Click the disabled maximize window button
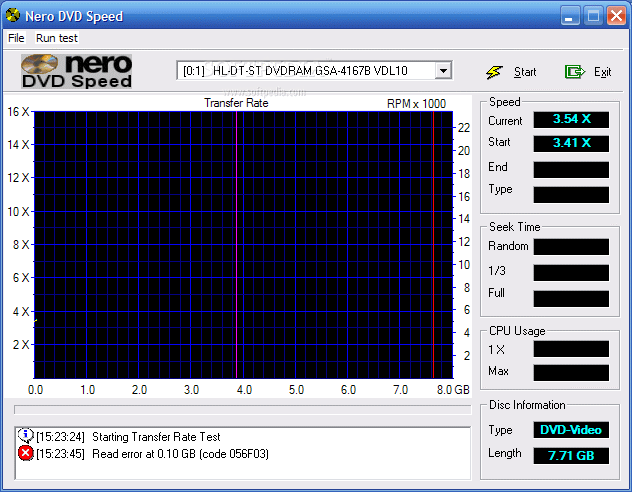This screenshot has width=632, height=492. (593, 16)
